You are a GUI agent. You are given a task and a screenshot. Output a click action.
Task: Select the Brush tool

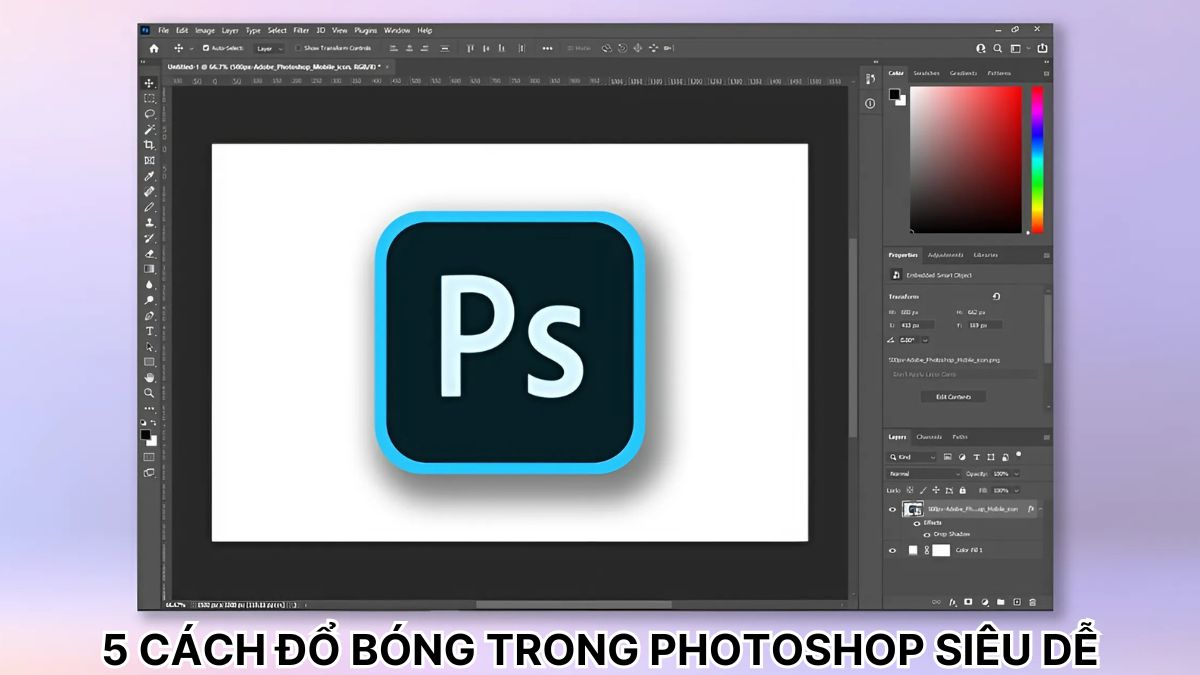tap(149, 207)
